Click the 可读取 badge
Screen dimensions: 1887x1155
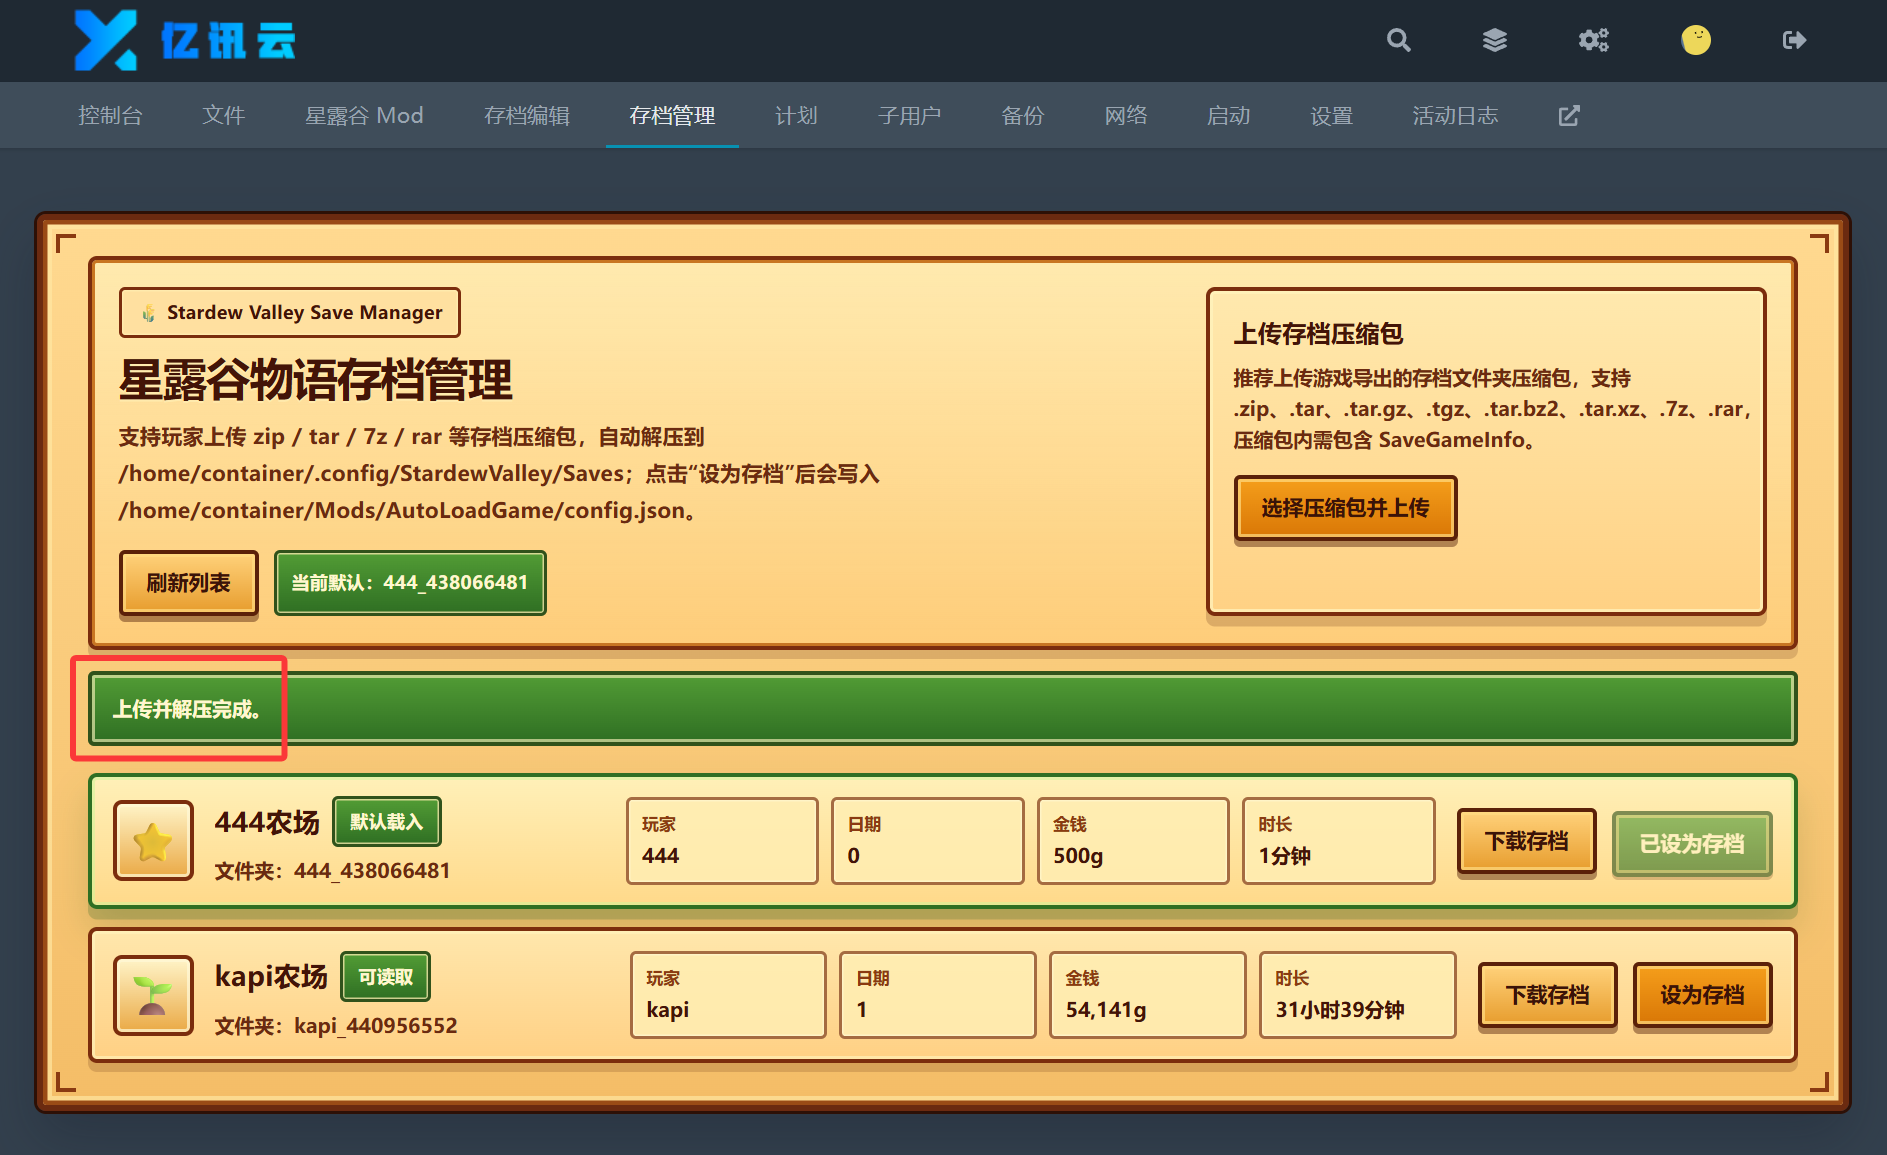pos(385,977)
